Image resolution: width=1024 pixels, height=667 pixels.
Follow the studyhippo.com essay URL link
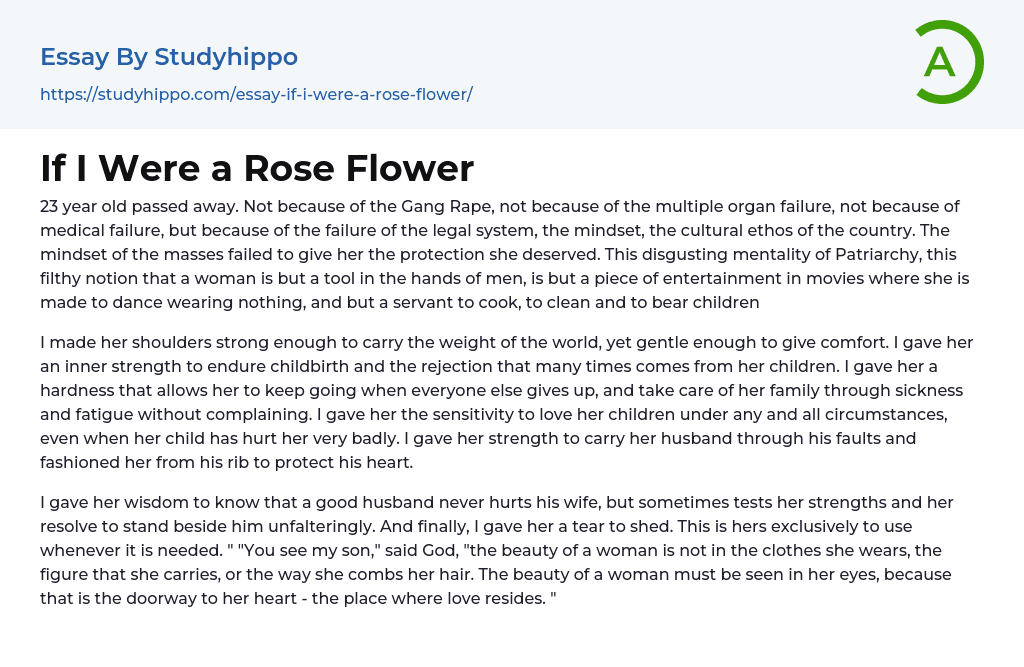click(x=256, y=94)
